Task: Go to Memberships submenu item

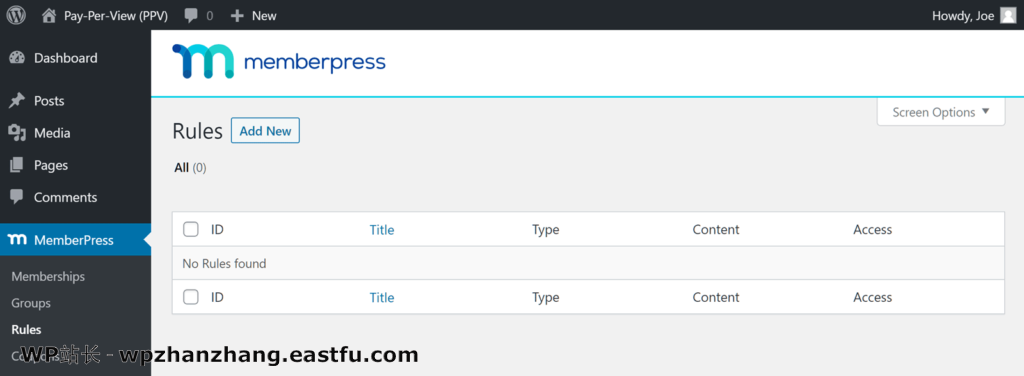Action: point(48,276)
